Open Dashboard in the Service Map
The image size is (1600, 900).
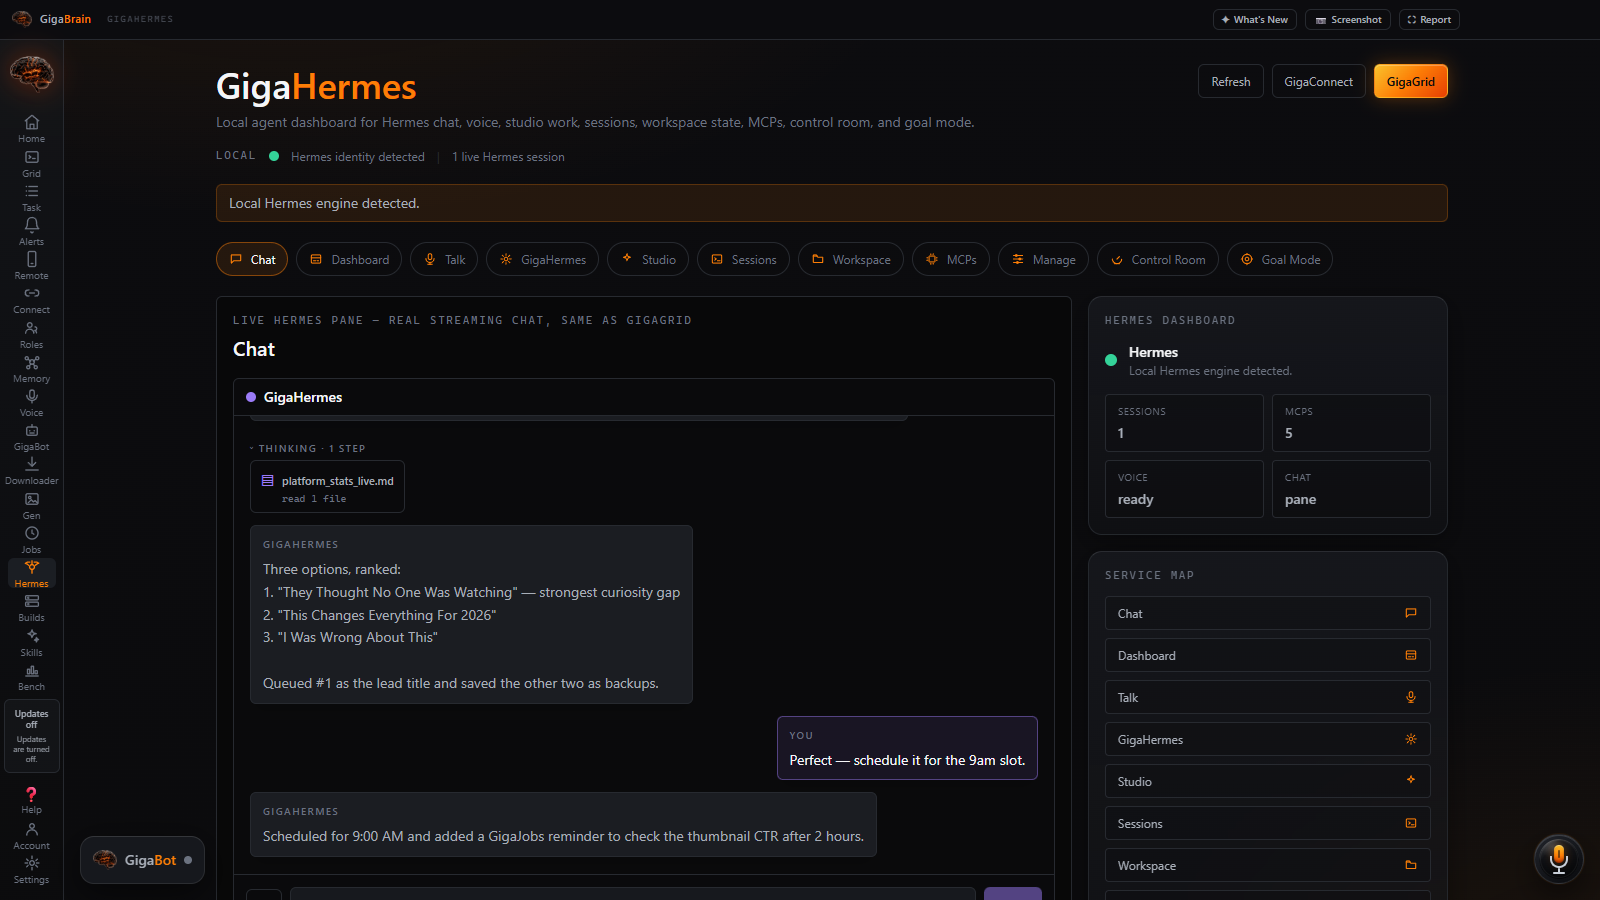[1267, 655]
